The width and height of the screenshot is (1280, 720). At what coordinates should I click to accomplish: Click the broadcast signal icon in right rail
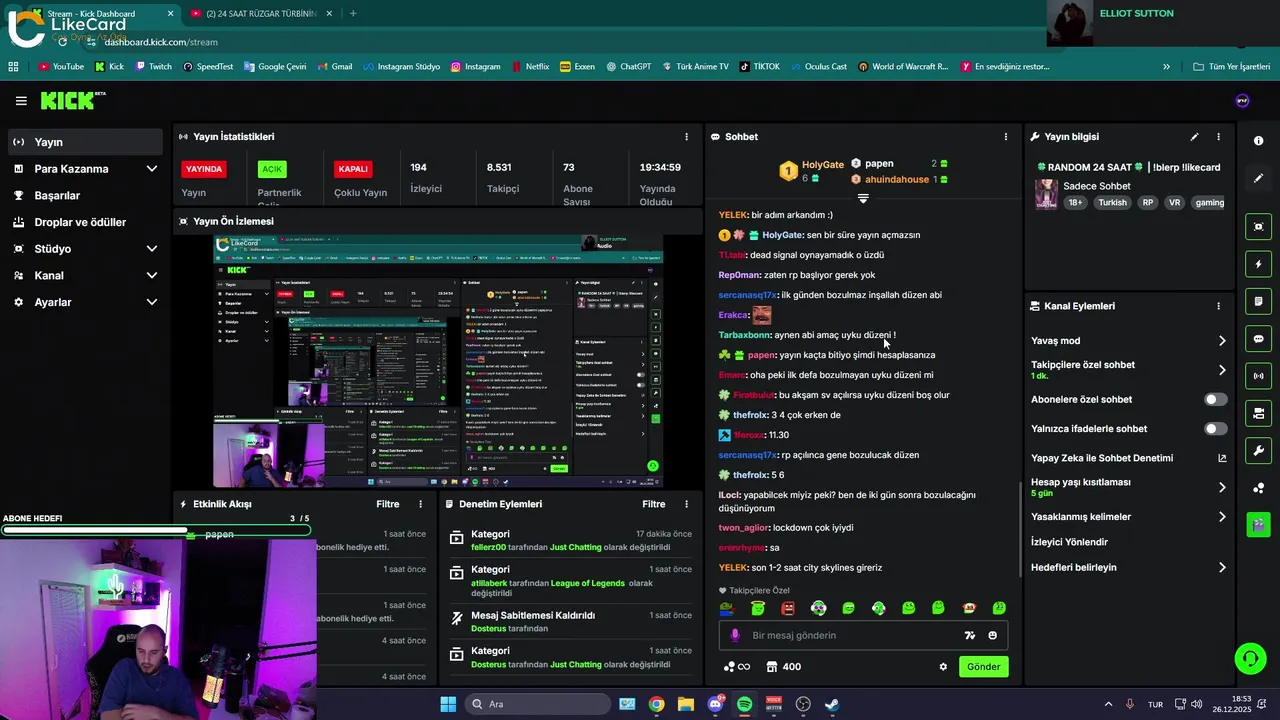coord(1258,376)
